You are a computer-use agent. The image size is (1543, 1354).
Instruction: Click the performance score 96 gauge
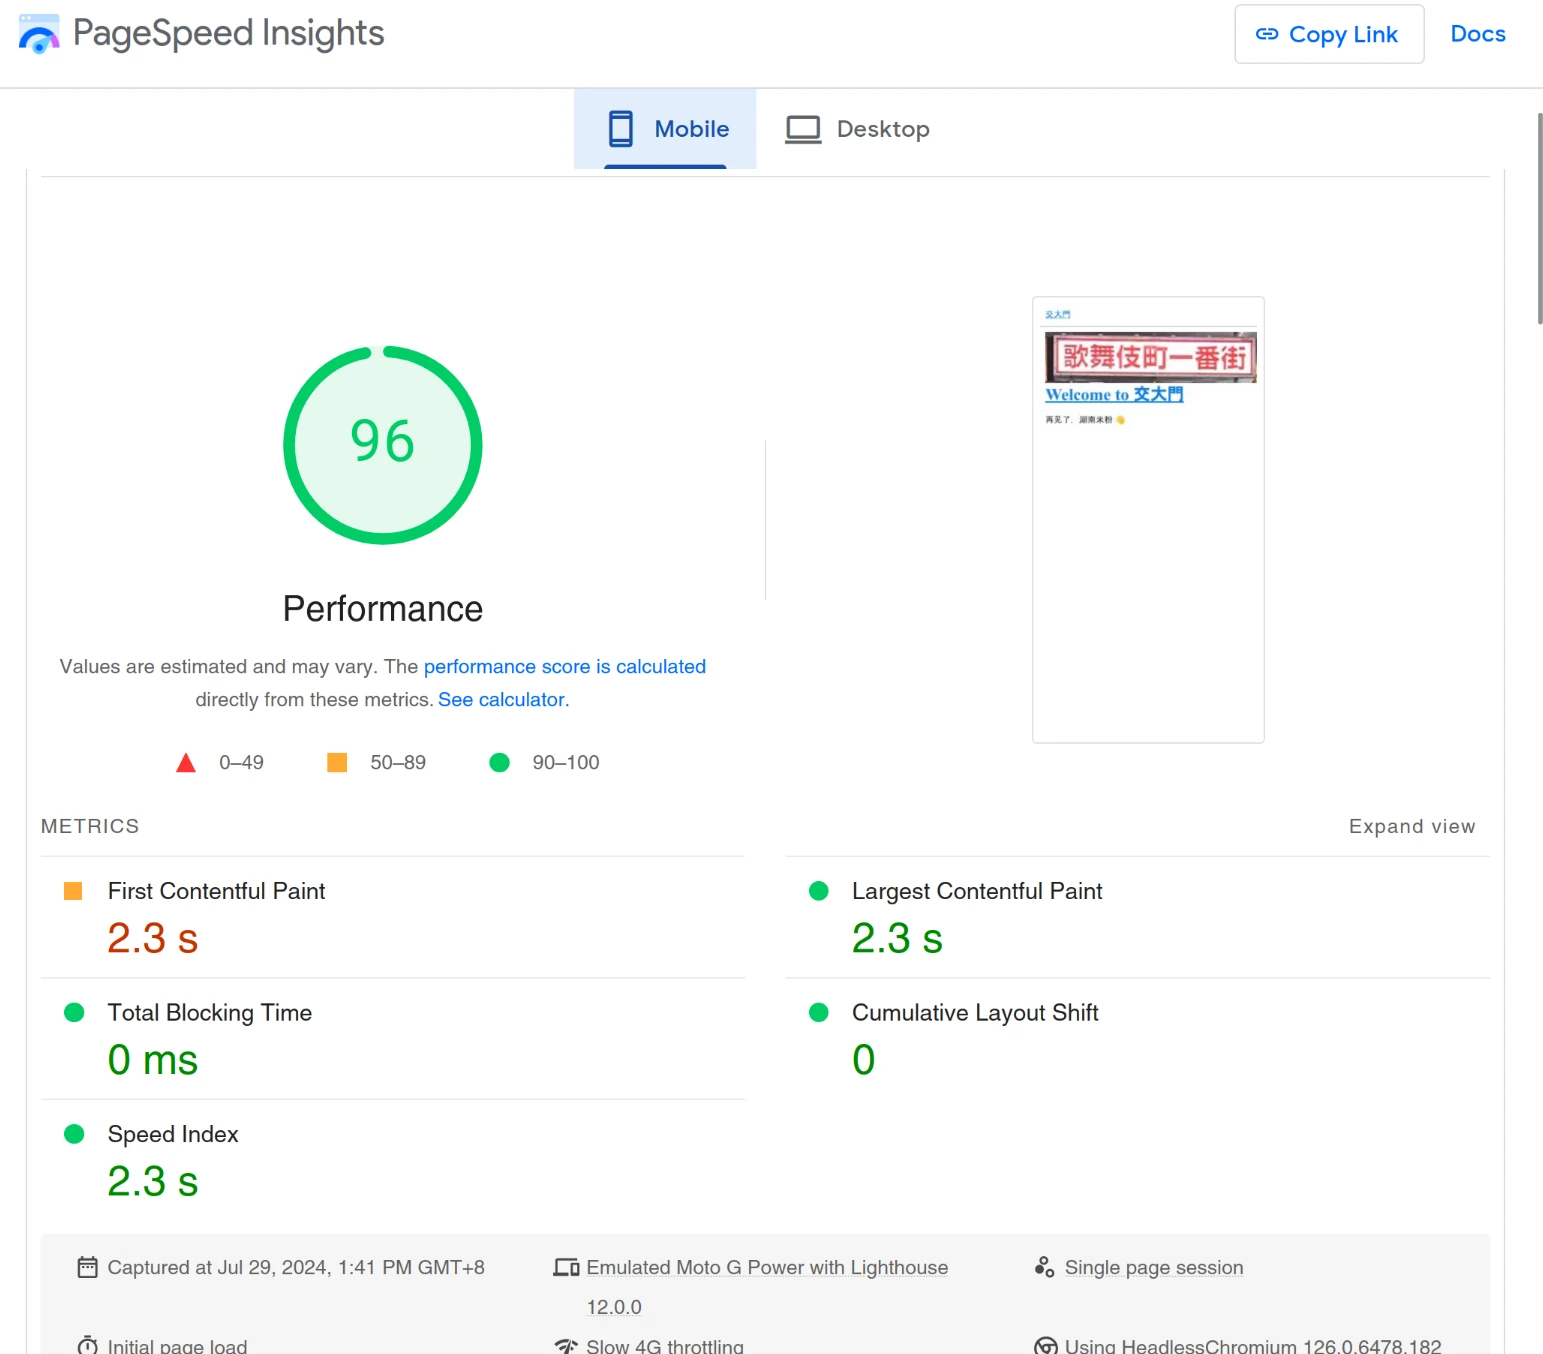383,445
